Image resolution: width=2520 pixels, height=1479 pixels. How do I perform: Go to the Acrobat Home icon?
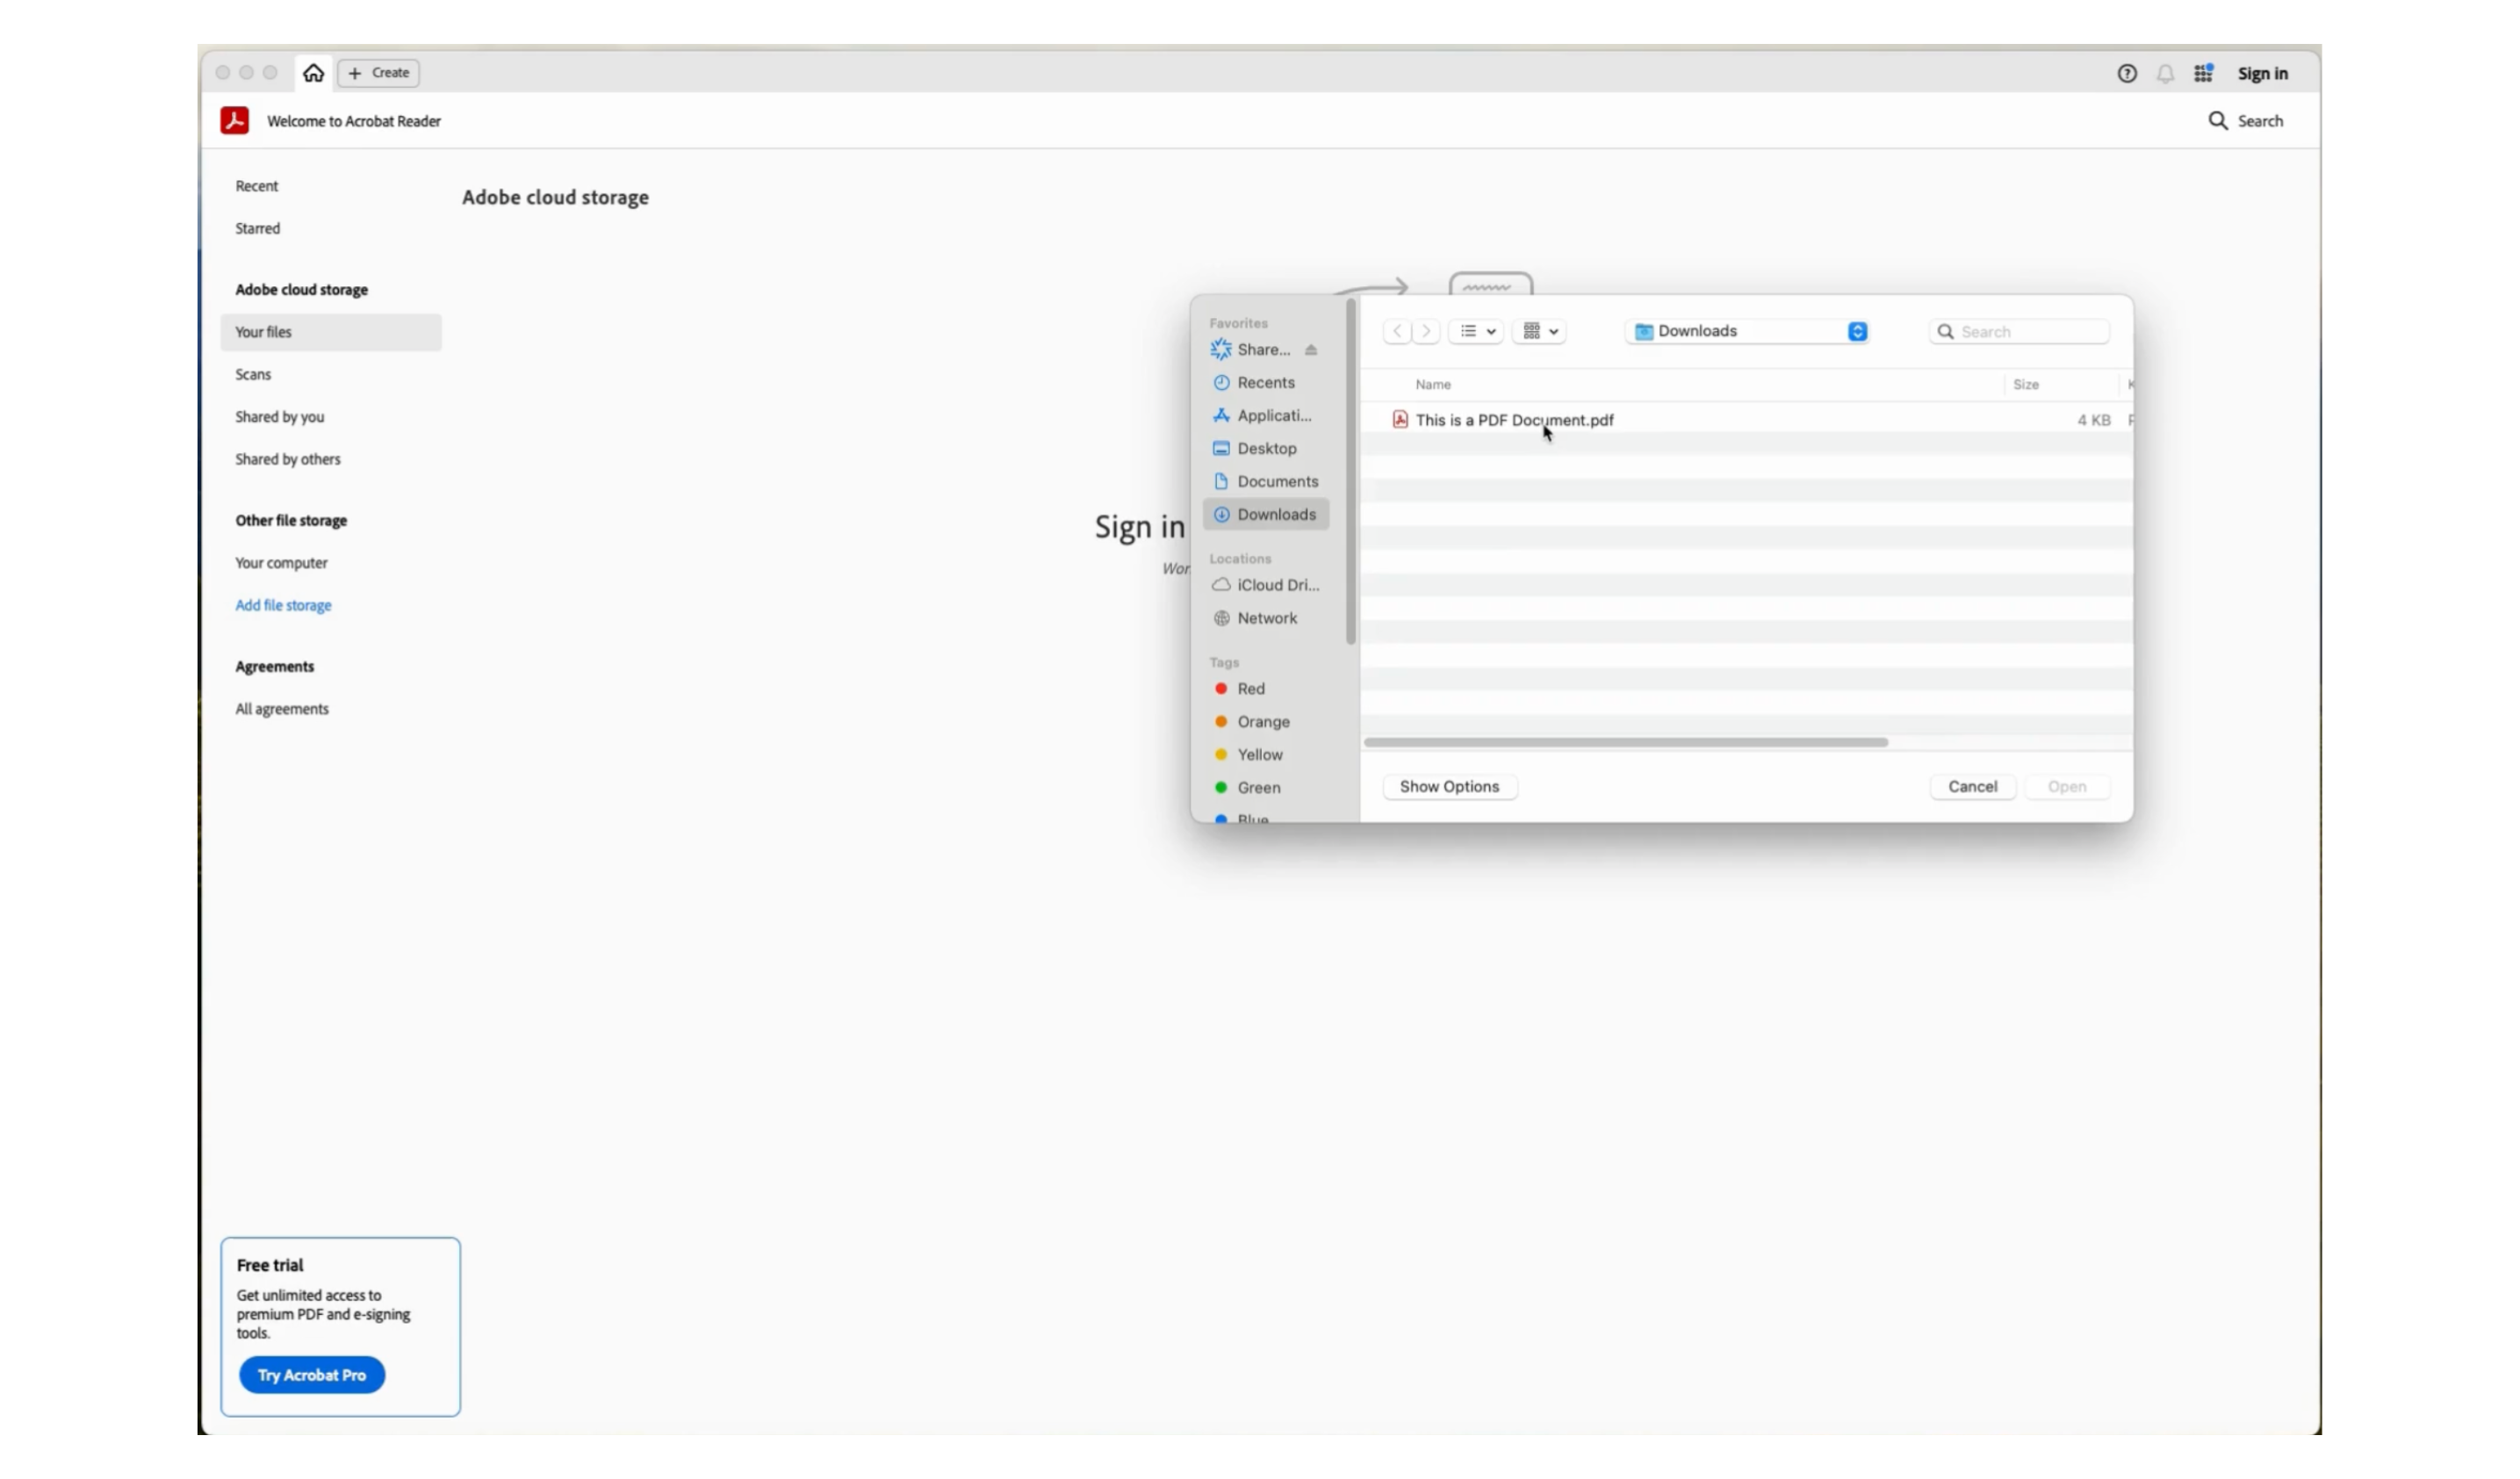(x=314, y=73)
